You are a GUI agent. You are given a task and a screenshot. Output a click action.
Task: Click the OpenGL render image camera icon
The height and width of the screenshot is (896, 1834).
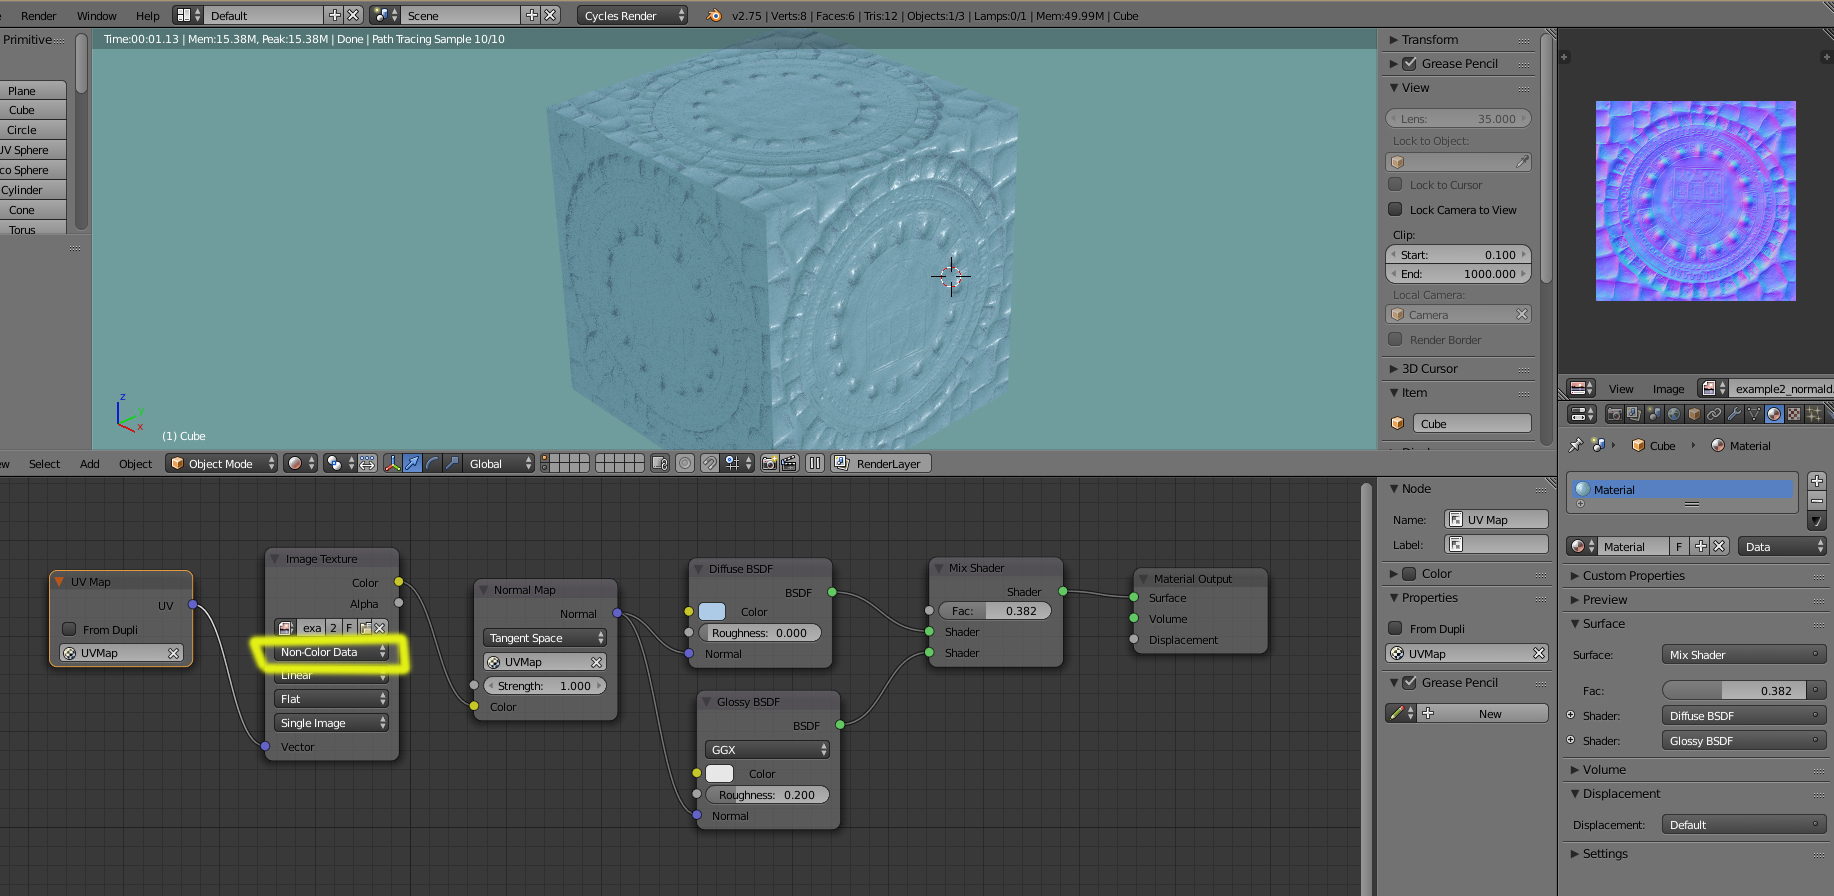[x=769, y=463]
